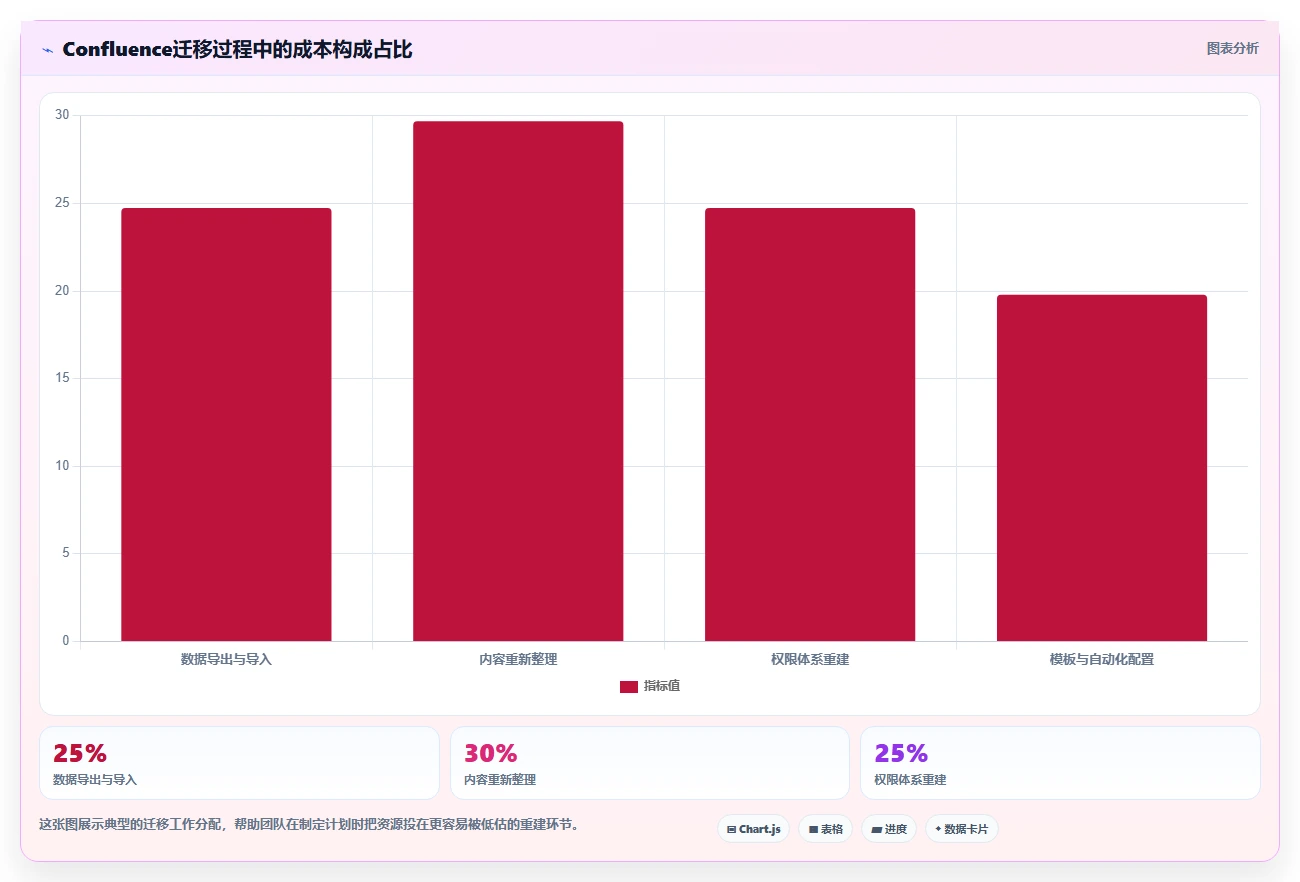
Task: Click the icon beside the Confluence title
Action: point(47,50)
